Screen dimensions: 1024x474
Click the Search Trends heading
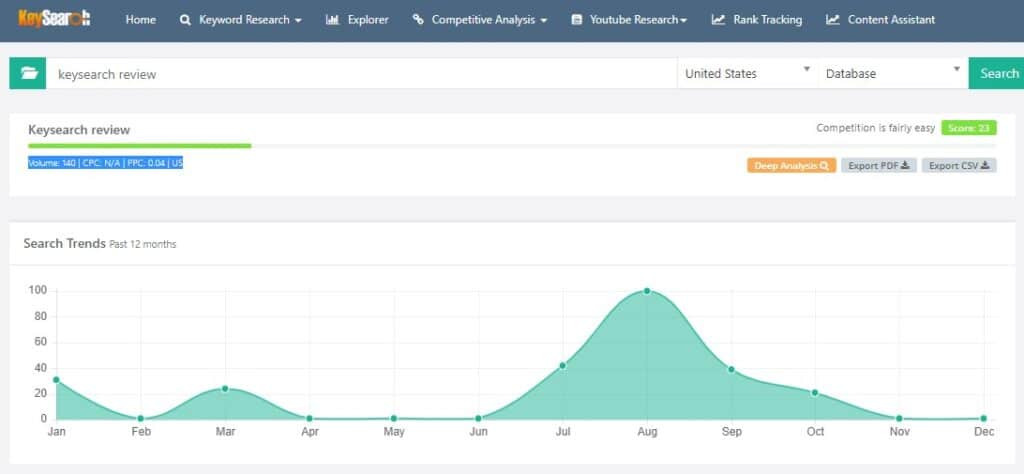pos(64,244)
